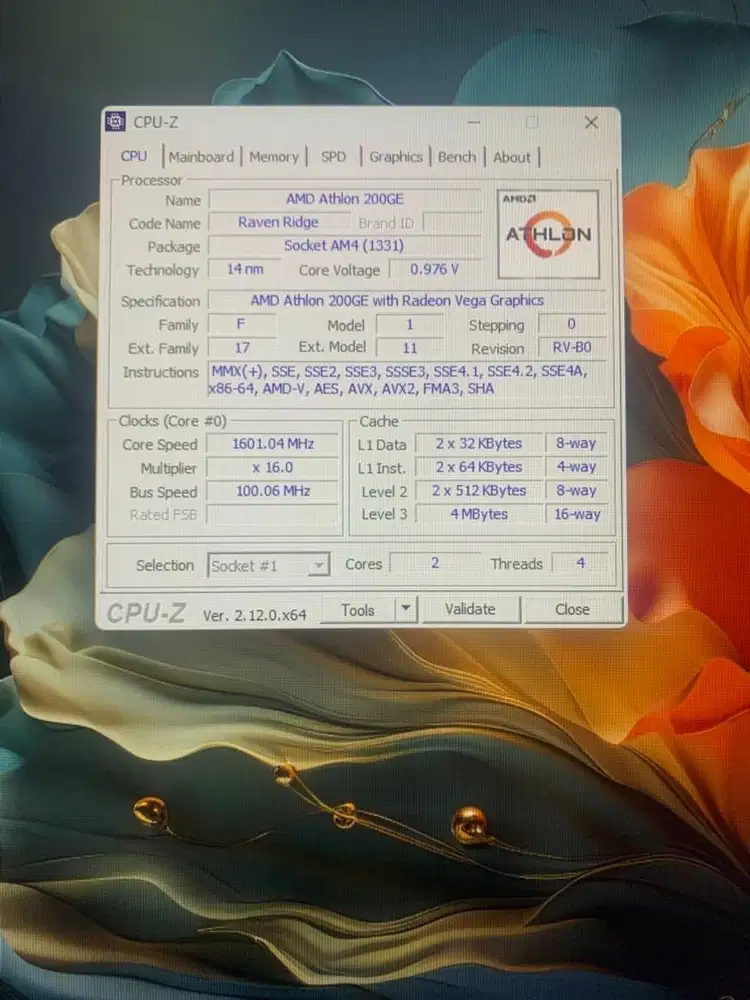The width and height of the screenshot is (750, 1000).
Task: Click the core speed 1601.04 MHz
Action: pos(272,443)
